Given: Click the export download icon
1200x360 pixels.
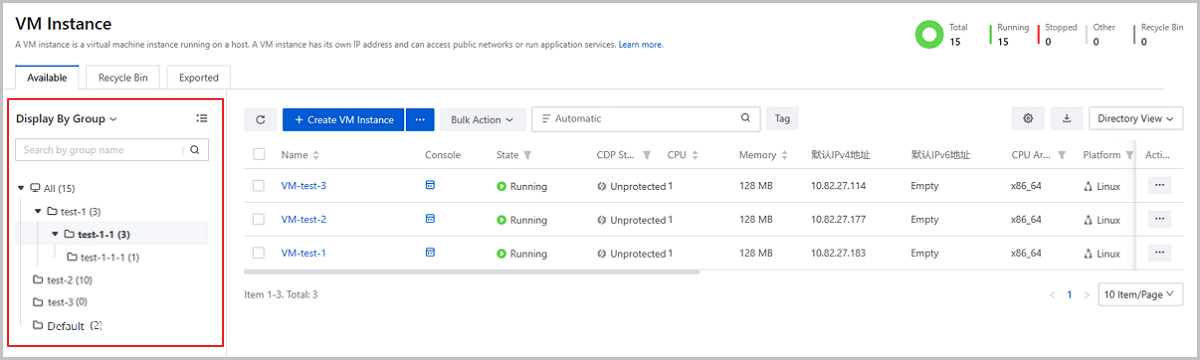Looking at the screenshot, I should (x=1066, y=119).
